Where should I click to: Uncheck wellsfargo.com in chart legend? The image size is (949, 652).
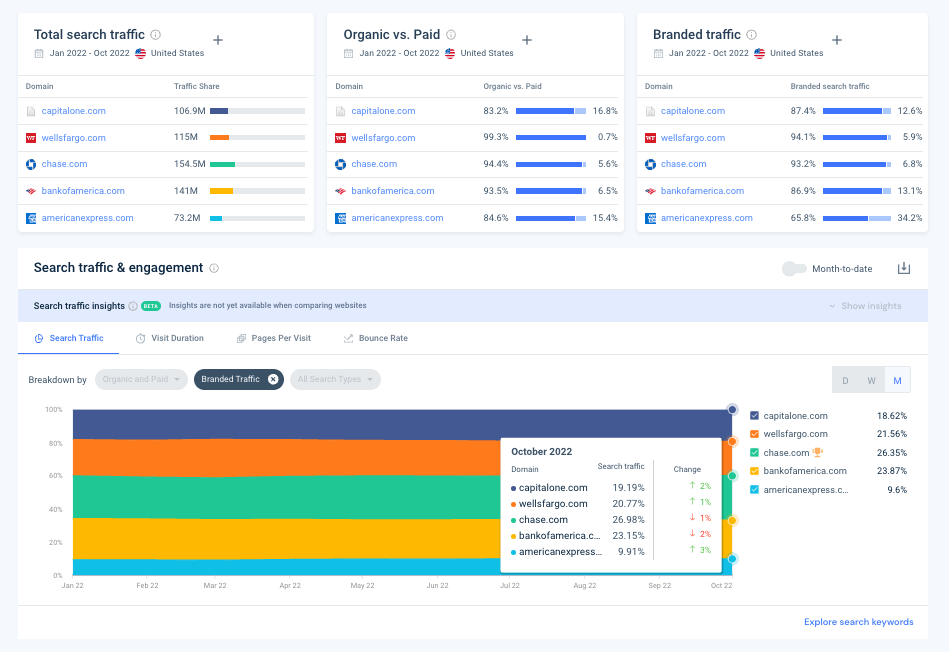point(754,433)
